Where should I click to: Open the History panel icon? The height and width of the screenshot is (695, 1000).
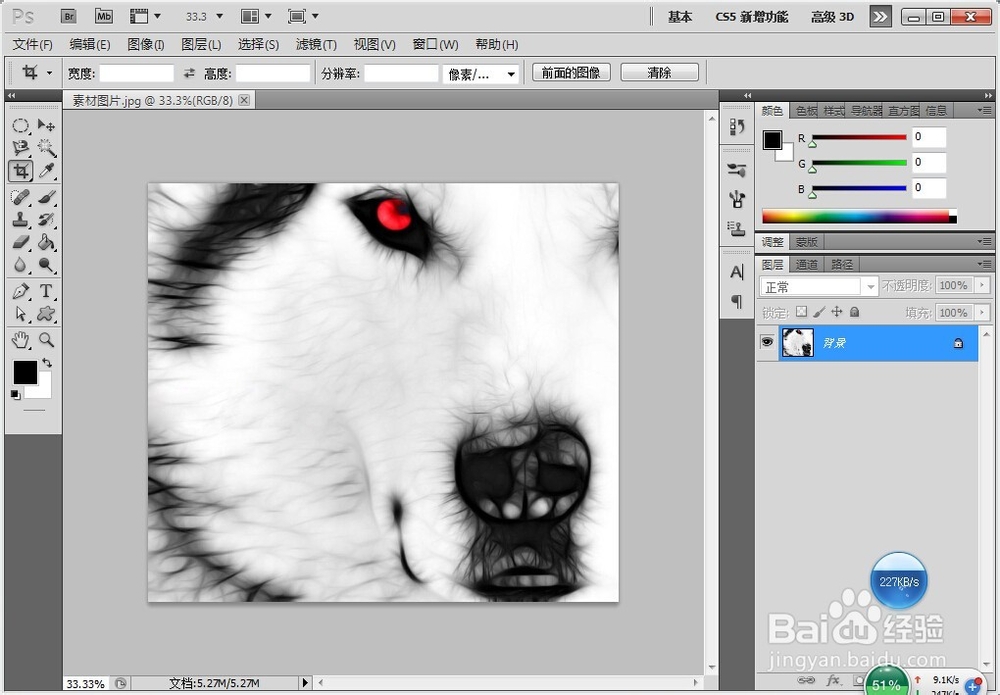pos(737,127)
